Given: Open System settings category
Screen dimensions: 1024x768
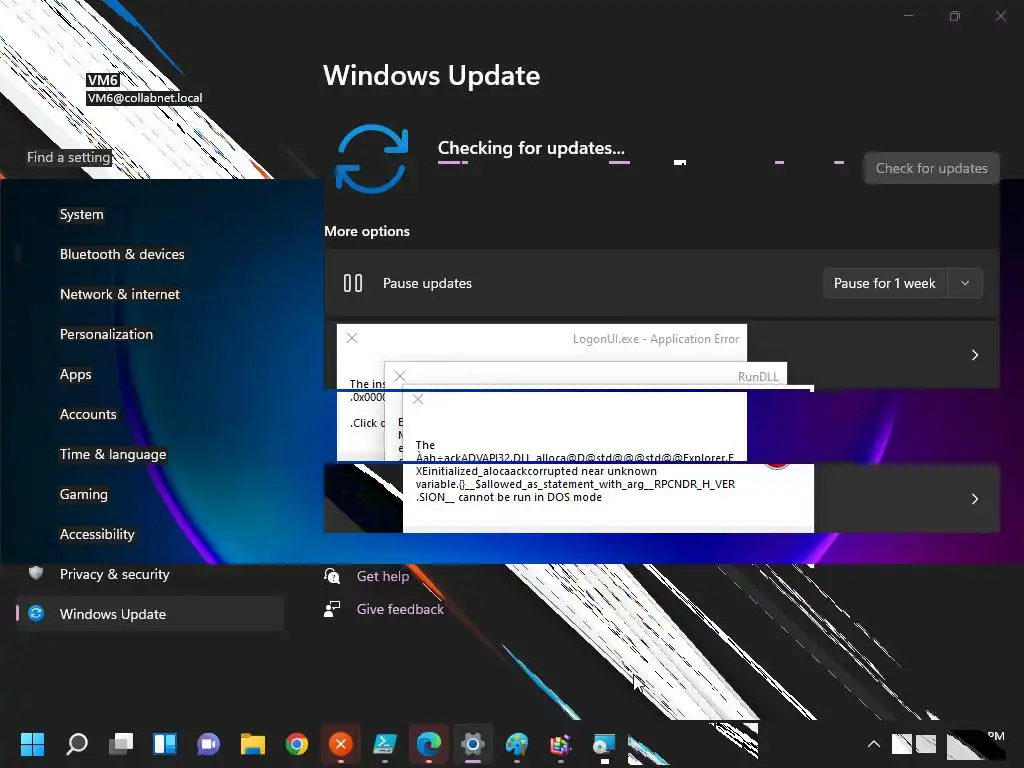Looking at the screenshot, I should (x=82, y=214).
